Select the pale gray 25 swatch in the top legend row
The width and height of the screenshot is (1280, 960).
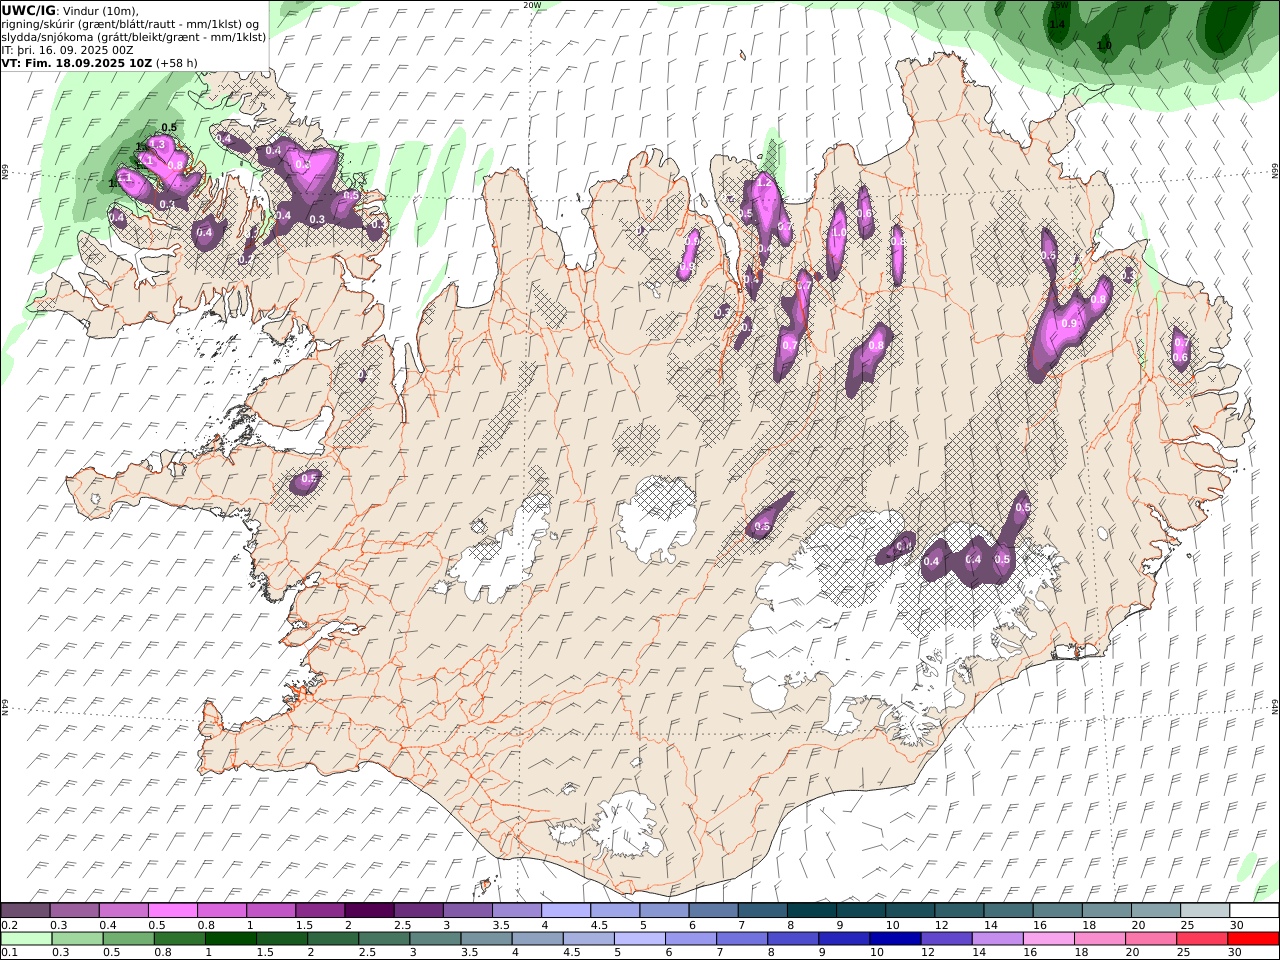click(1205, 910)
